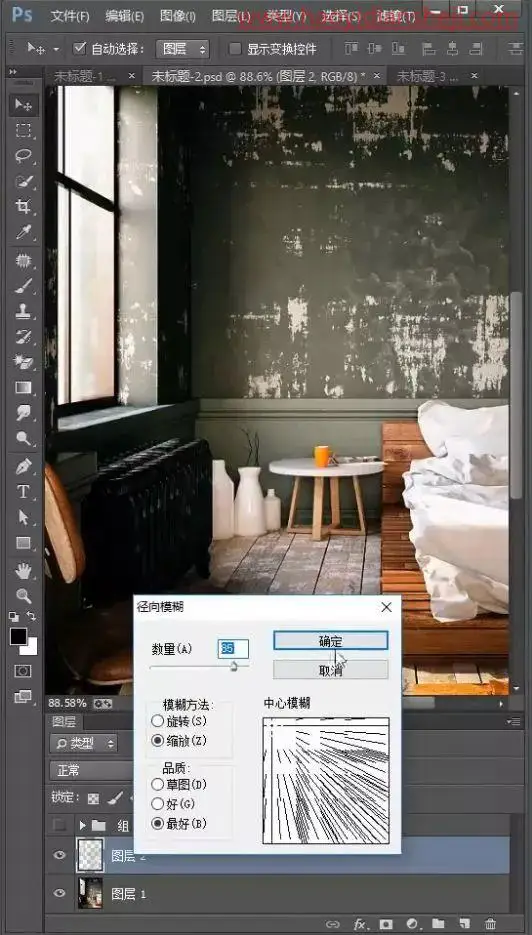Select the Rectangle shape tool
This screenshot has height=935, width=532.
(23, 542)
